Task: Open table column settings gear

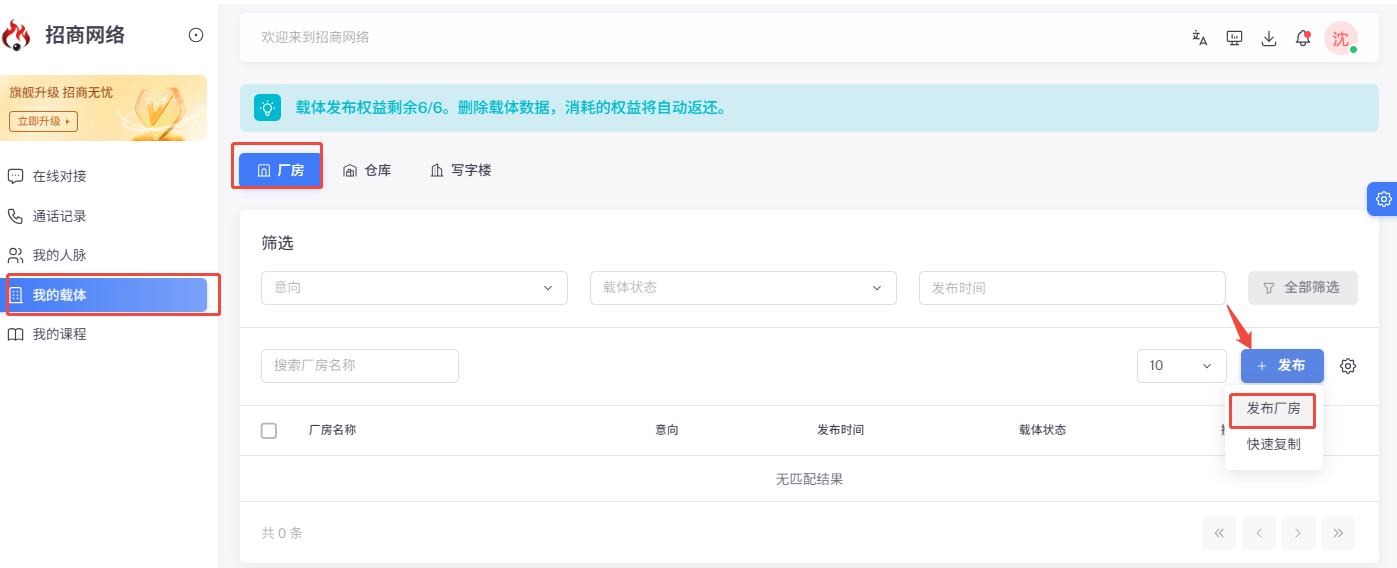Action: [1348, 366]
